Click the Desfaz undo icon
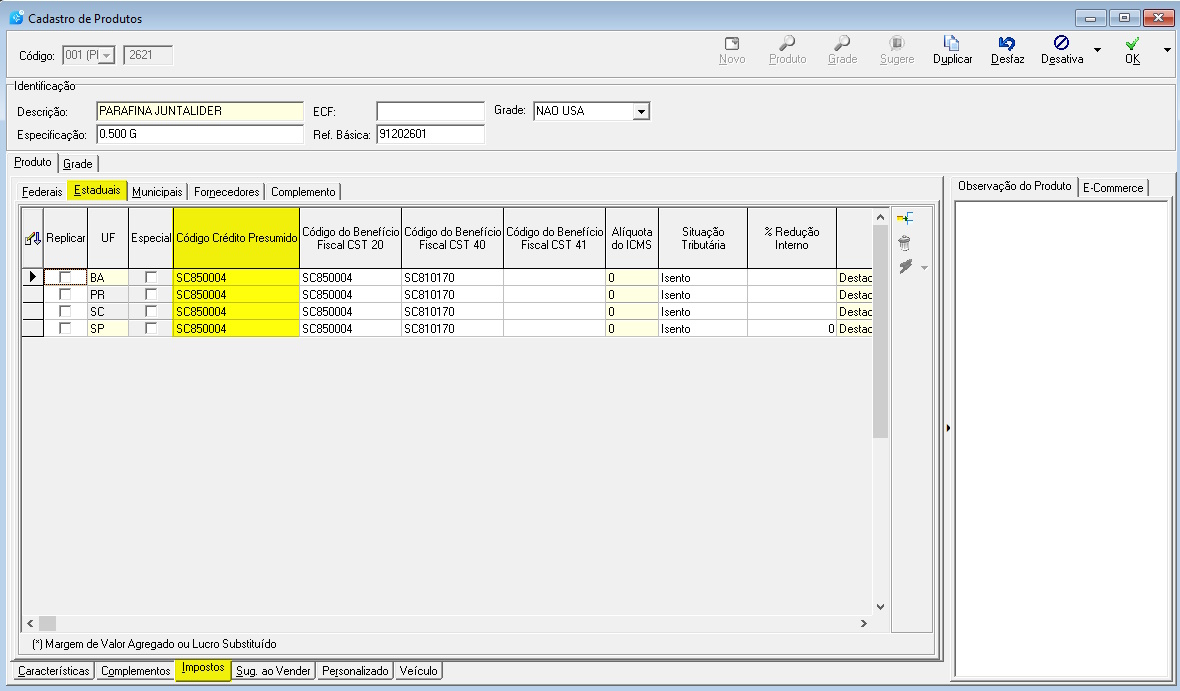 1007,44
